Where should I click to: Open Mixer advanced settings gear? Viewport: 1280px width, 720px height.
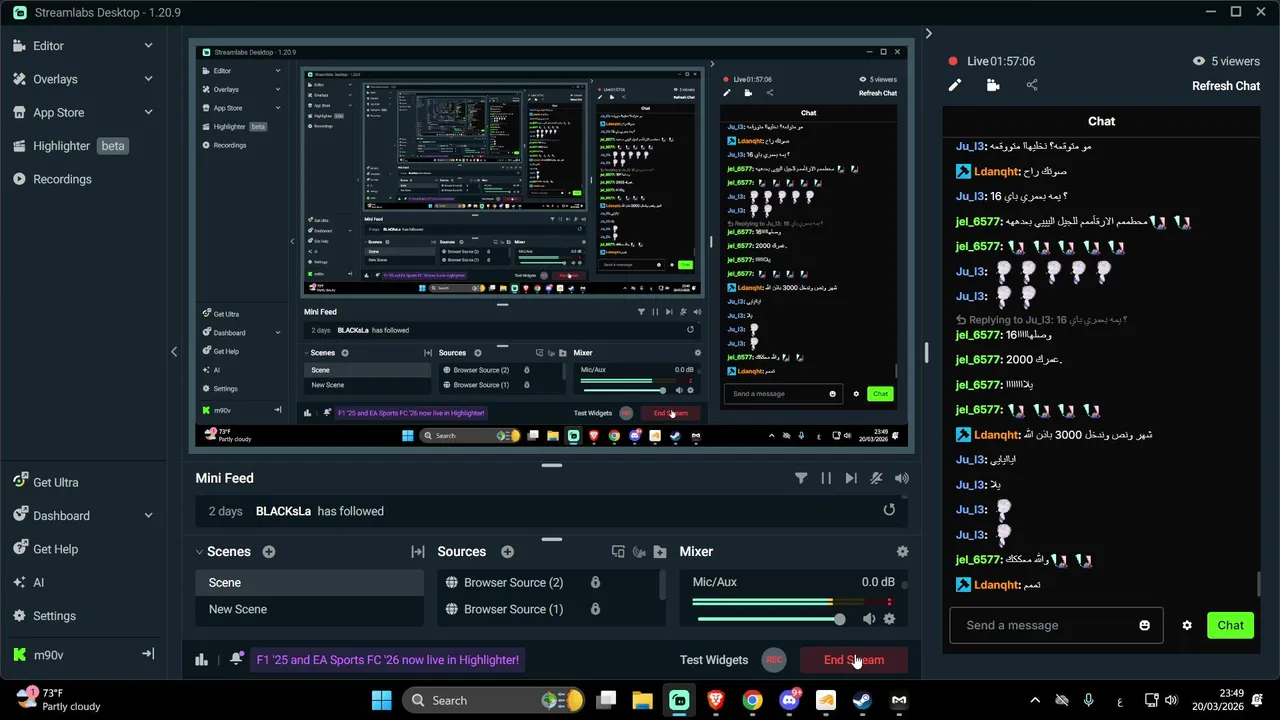pyautogui.click(x=902, y=552)
